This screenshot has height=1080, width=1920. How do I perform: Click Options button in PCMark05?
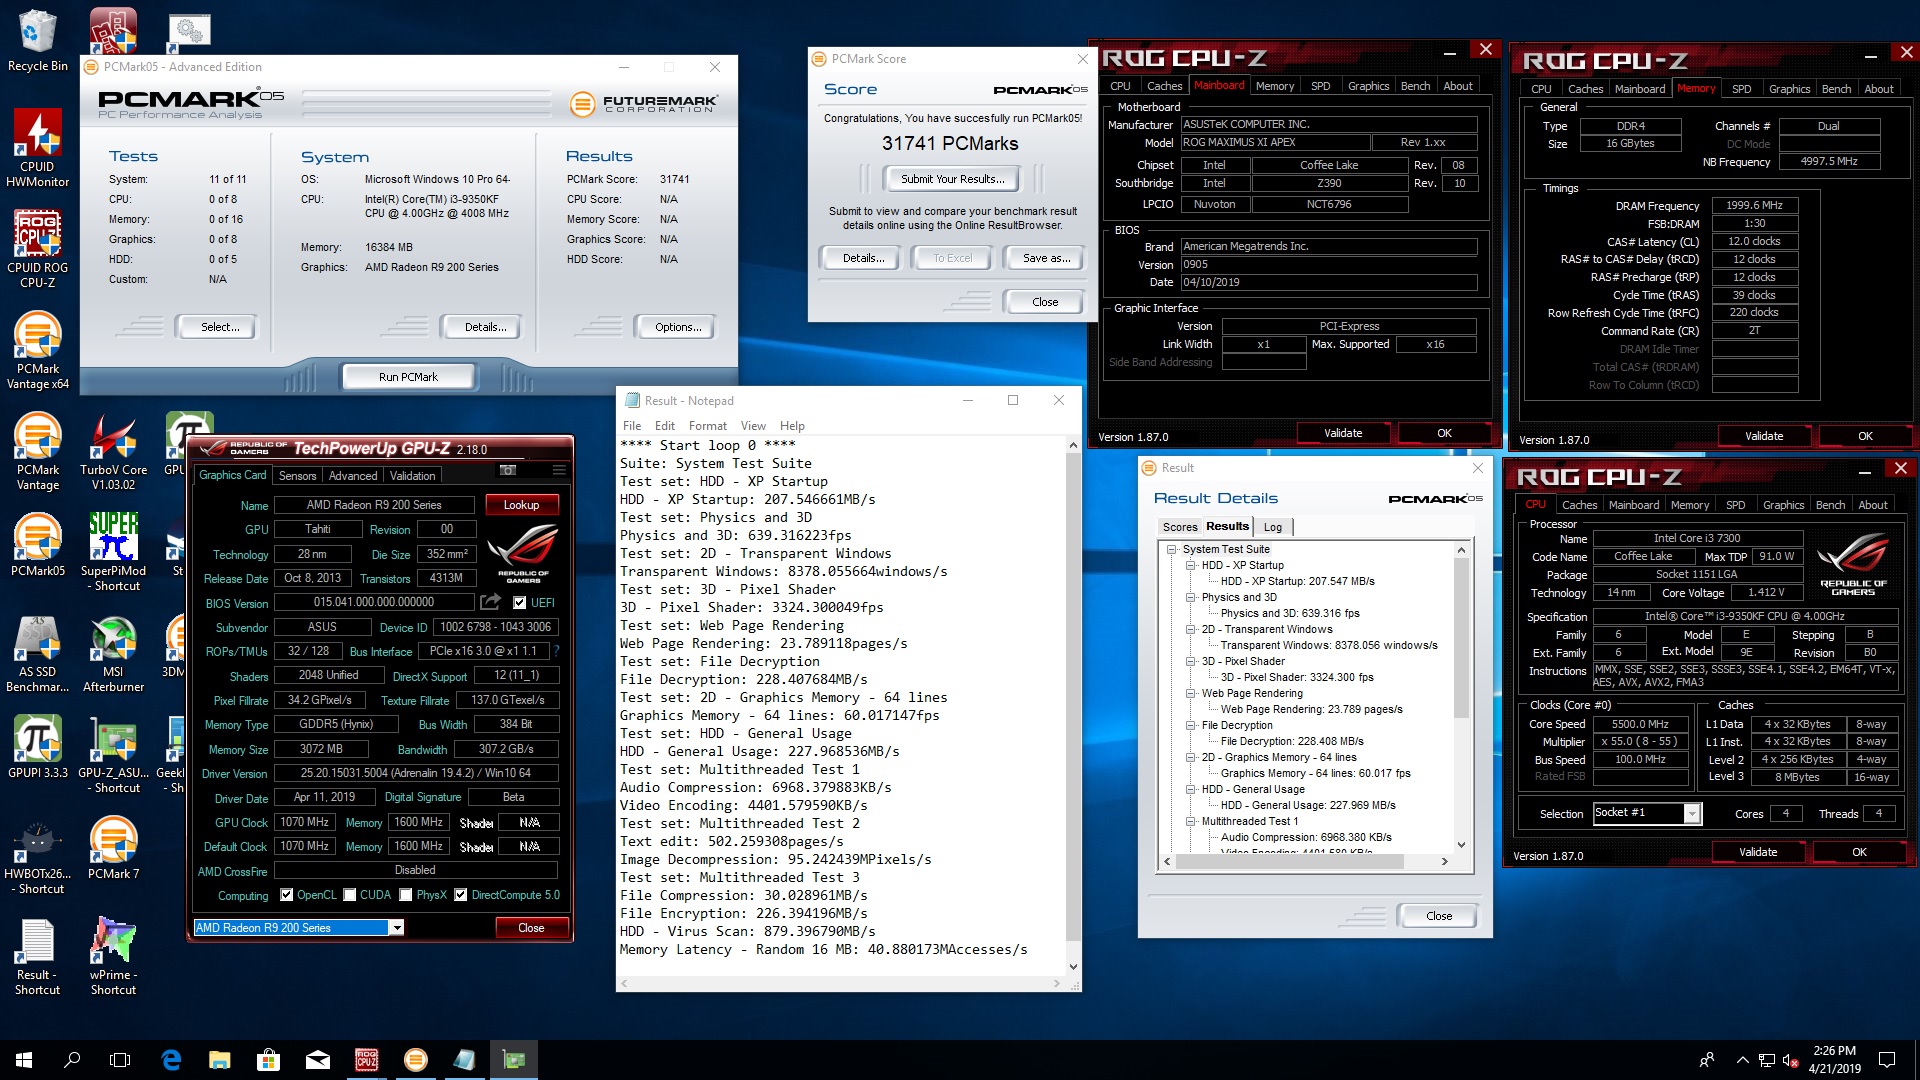pos(678,327)
